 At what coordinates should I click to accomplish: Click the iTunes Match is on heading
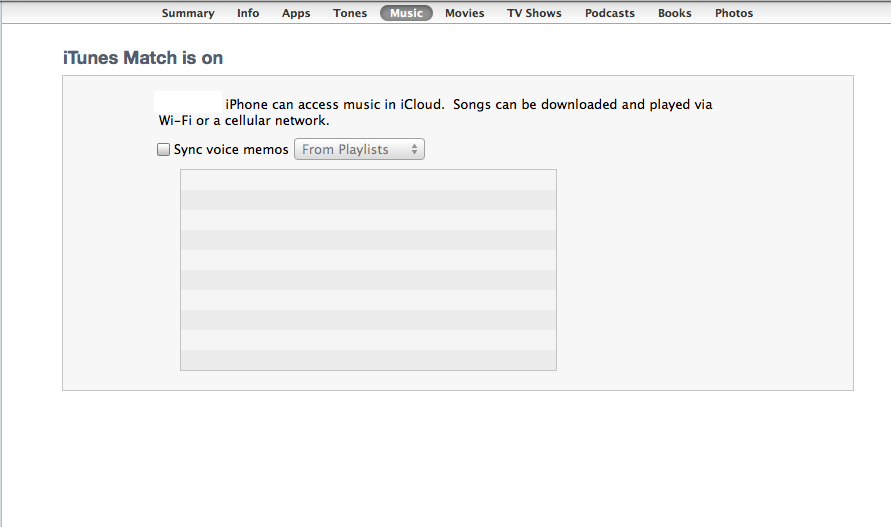click(x=143, y=58)
